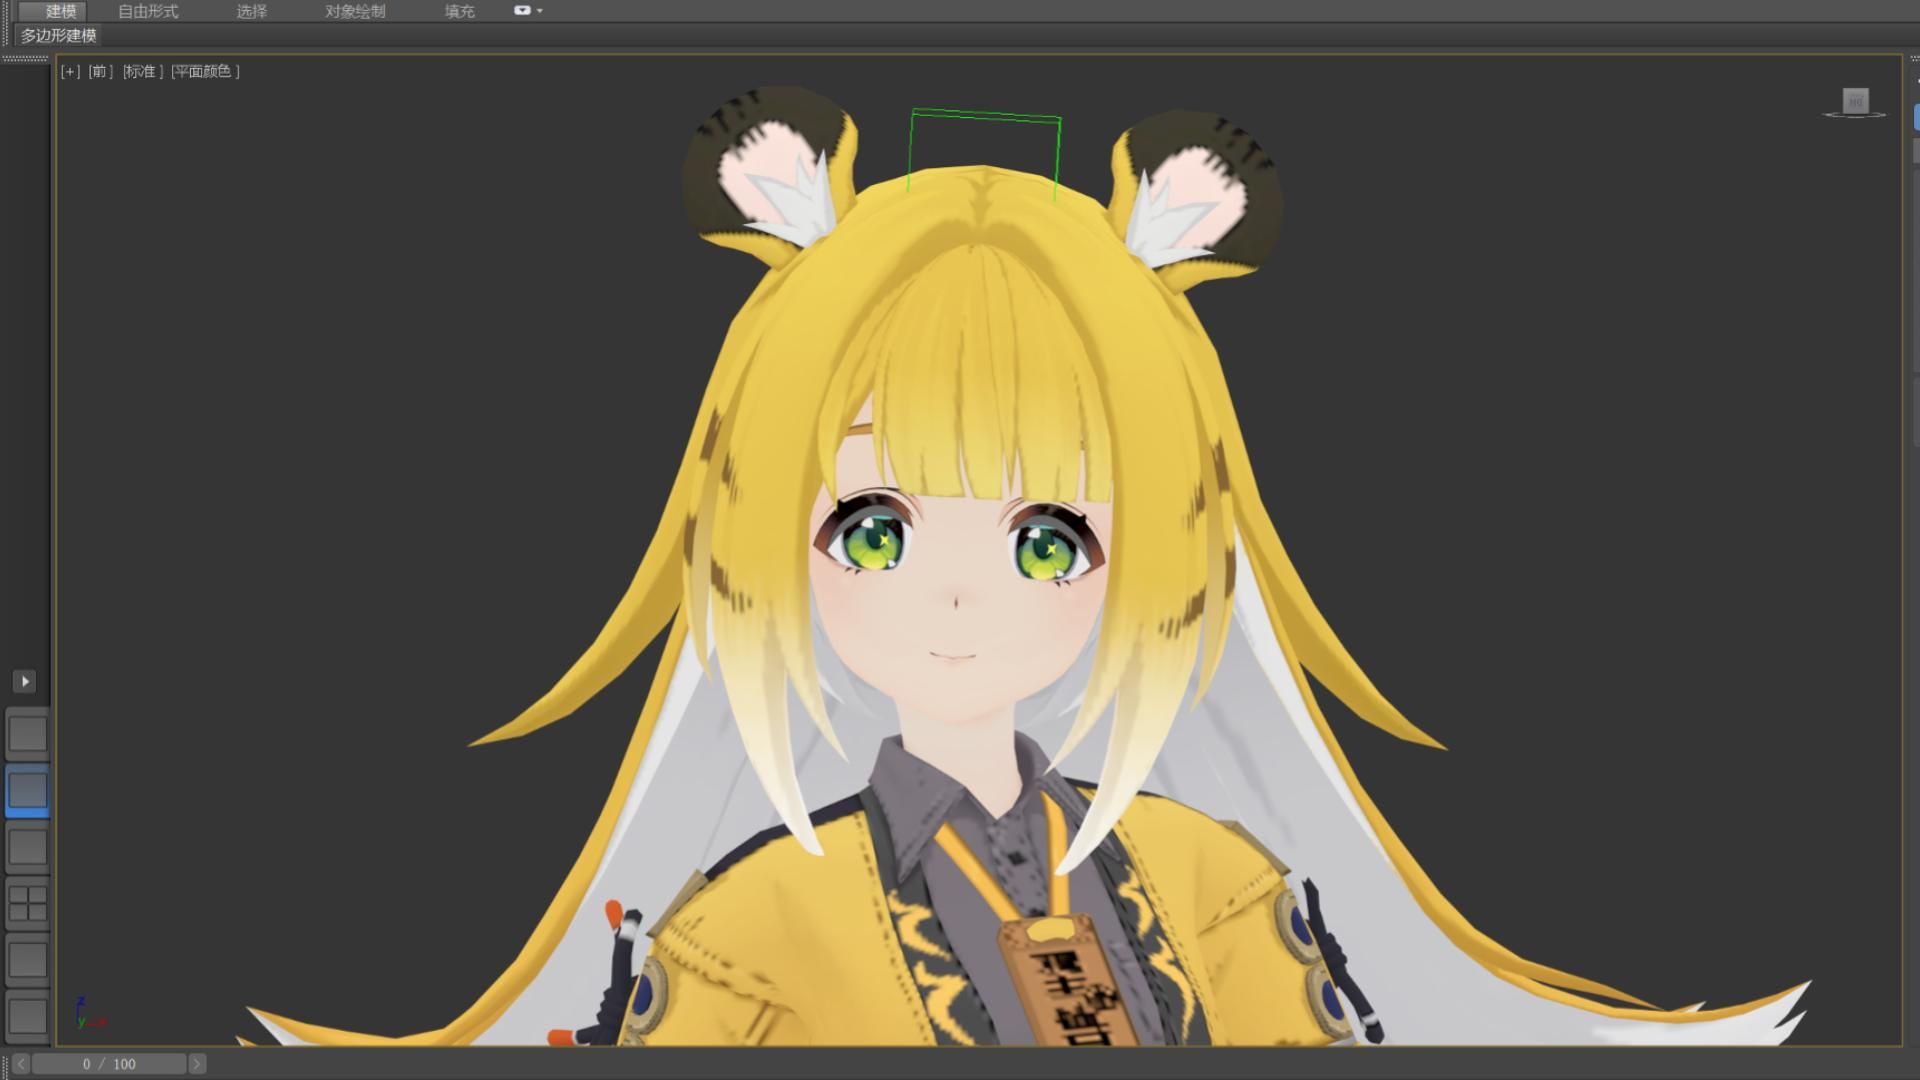Open the [平面颜色] viewport display menu
Image resolution: width=1920 pixels, height=1080 pixels.
tap(205, 71)
